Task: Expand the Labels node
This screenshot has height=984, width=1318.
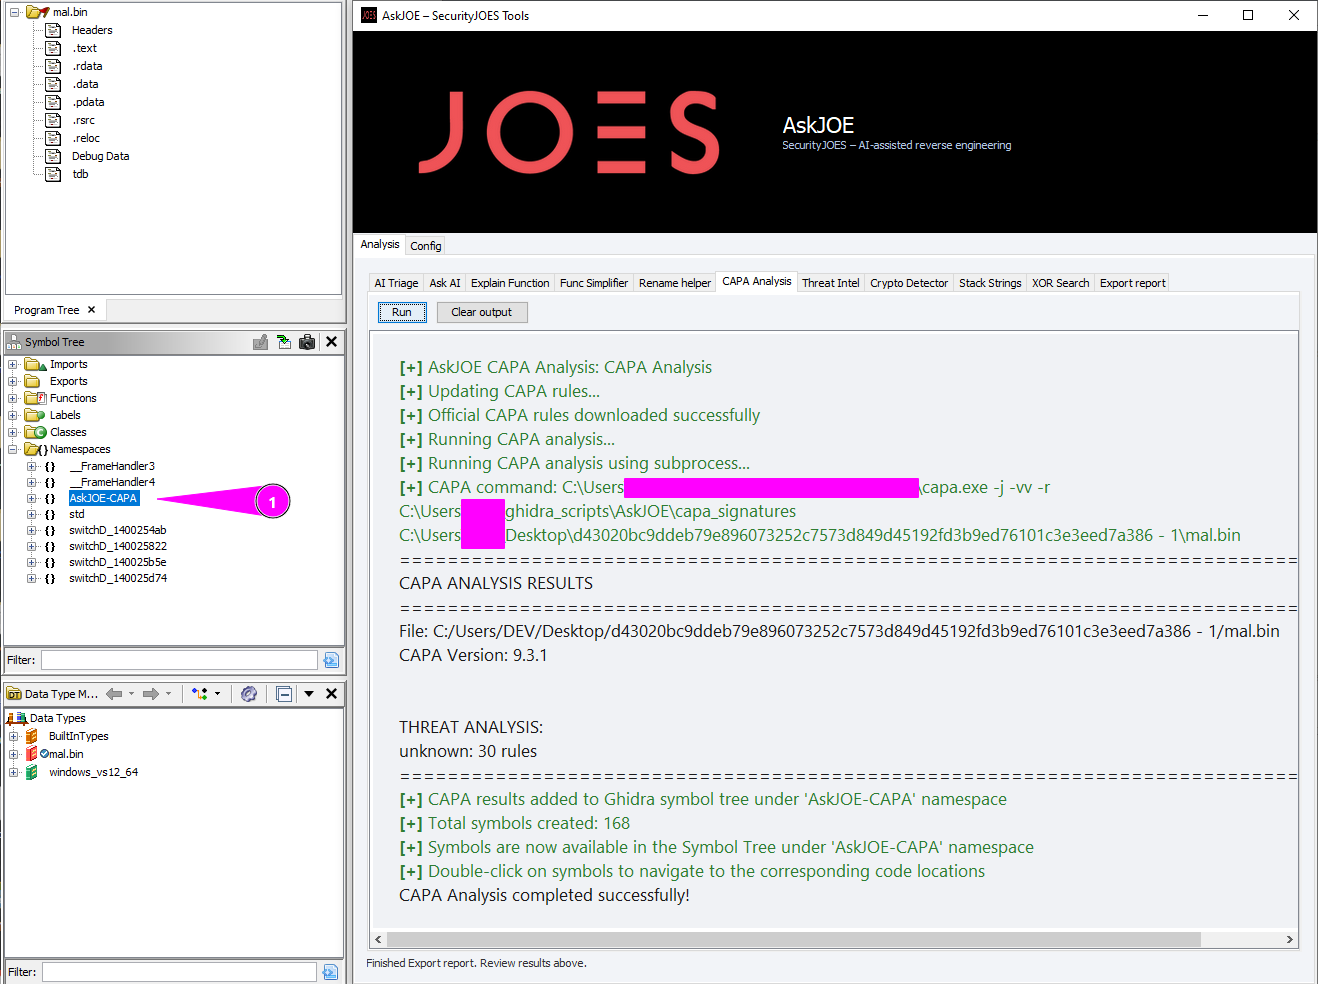Action: coord(13,415)
